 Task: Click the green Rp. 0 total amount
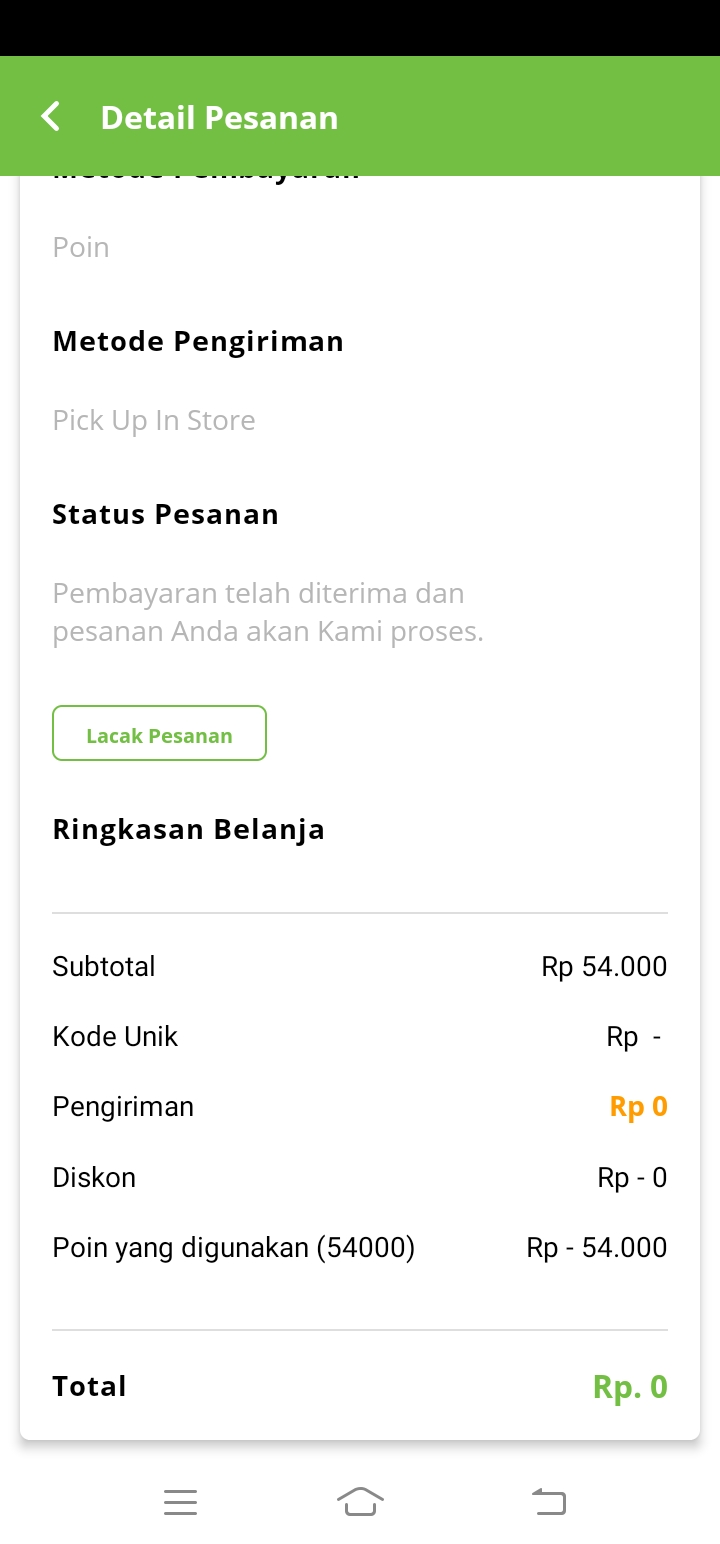pos(629,1387)
